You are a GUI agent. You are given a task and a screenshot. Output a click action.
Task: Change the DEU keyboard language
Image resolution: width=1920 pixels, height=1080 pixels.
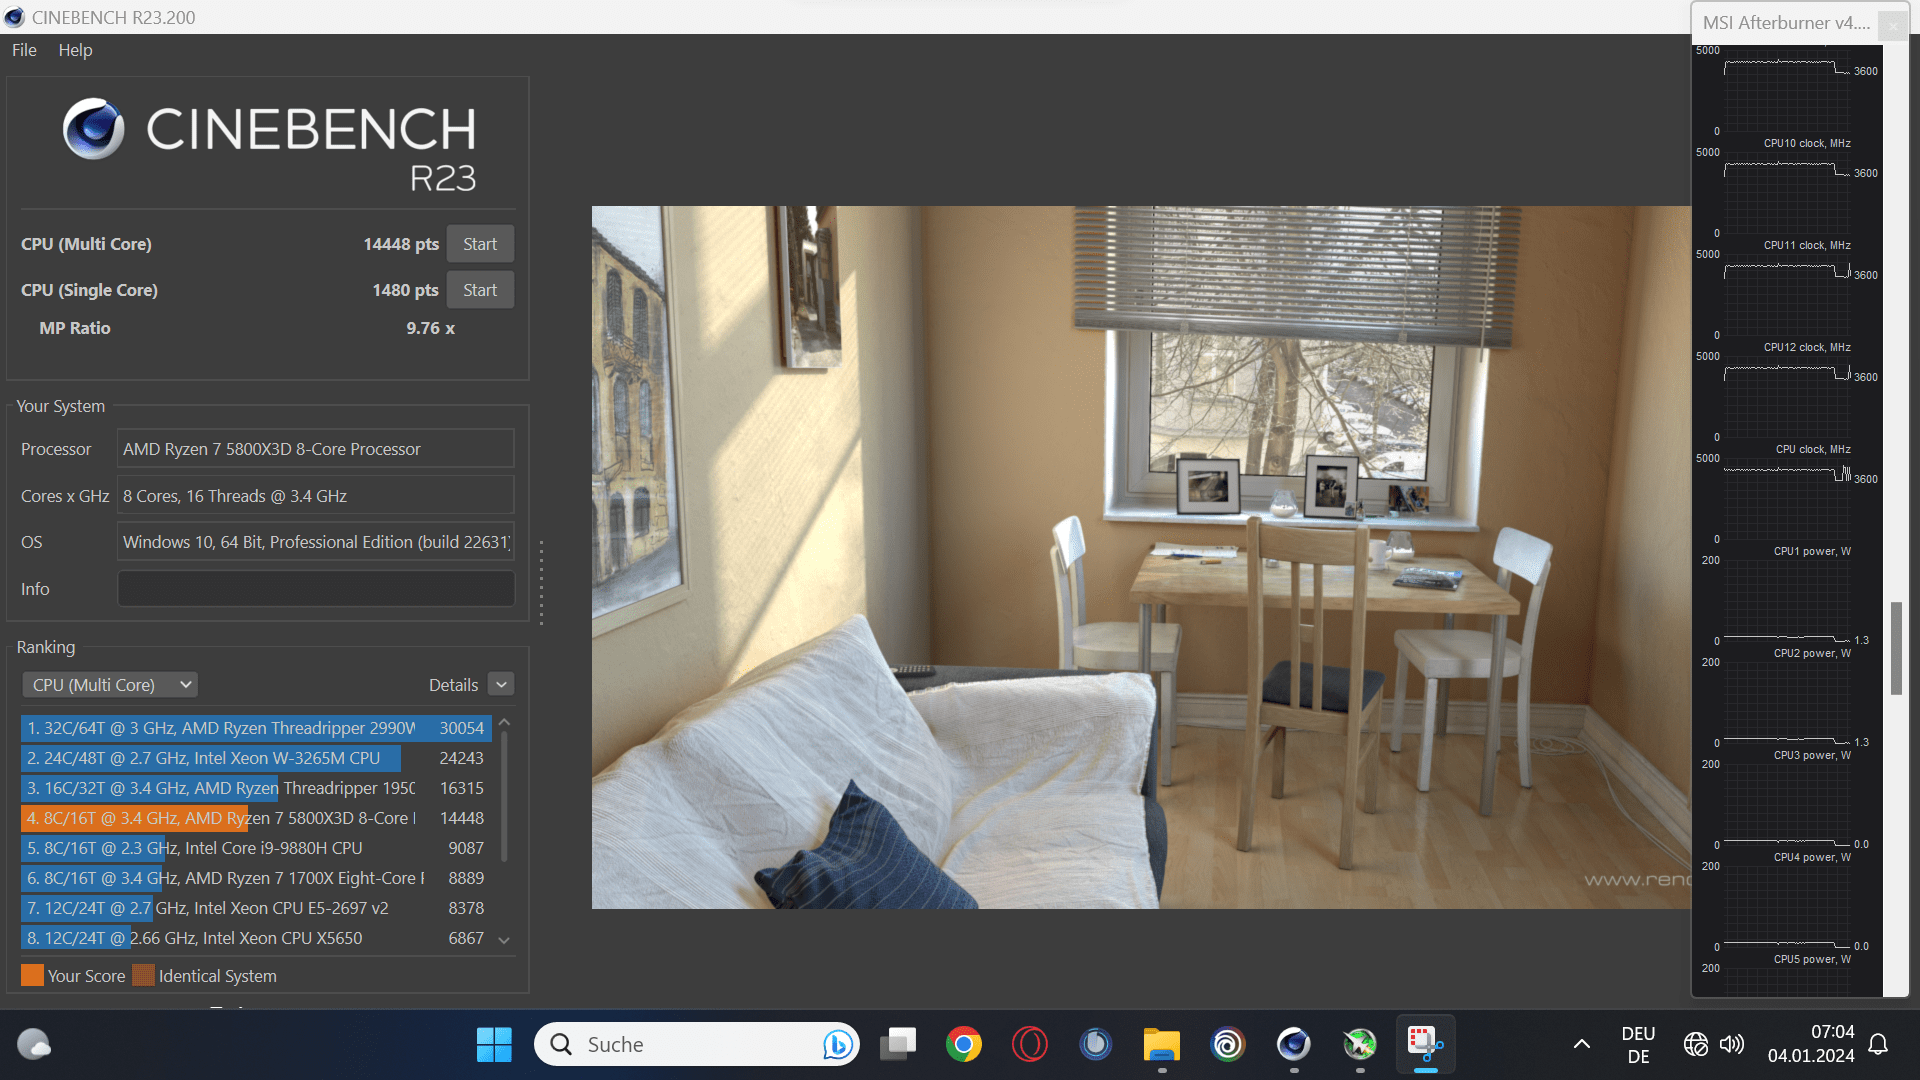1638,1044
